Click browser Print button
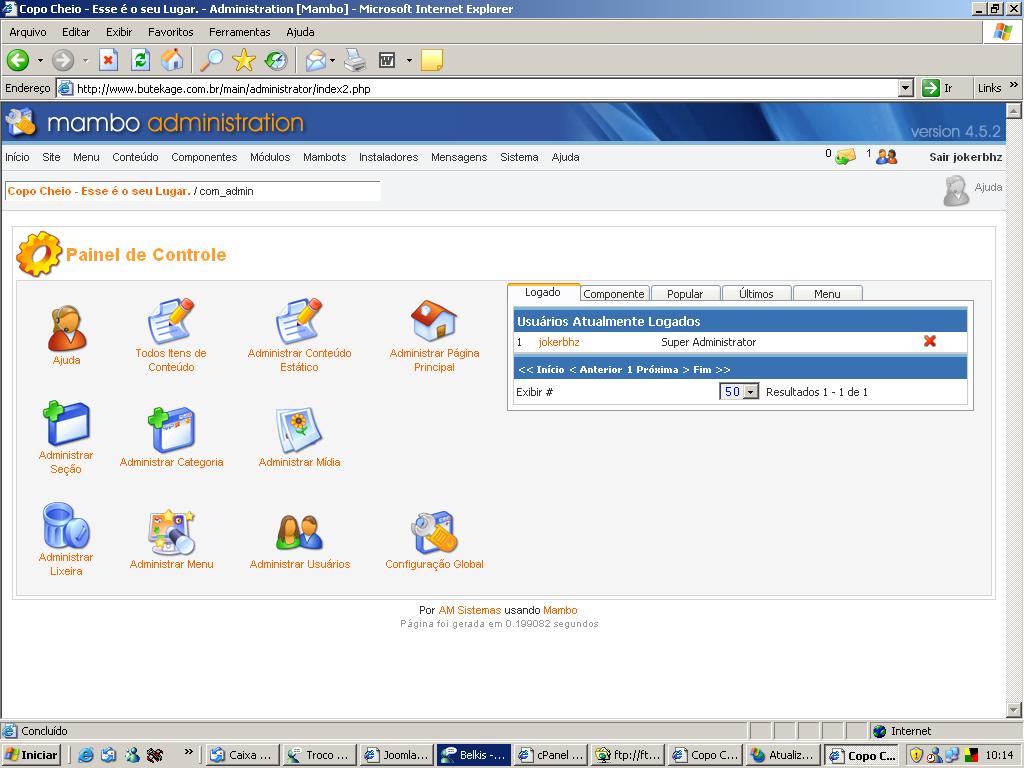The width and height of the screenshot is (1024, 768). [x=355, y=60]
